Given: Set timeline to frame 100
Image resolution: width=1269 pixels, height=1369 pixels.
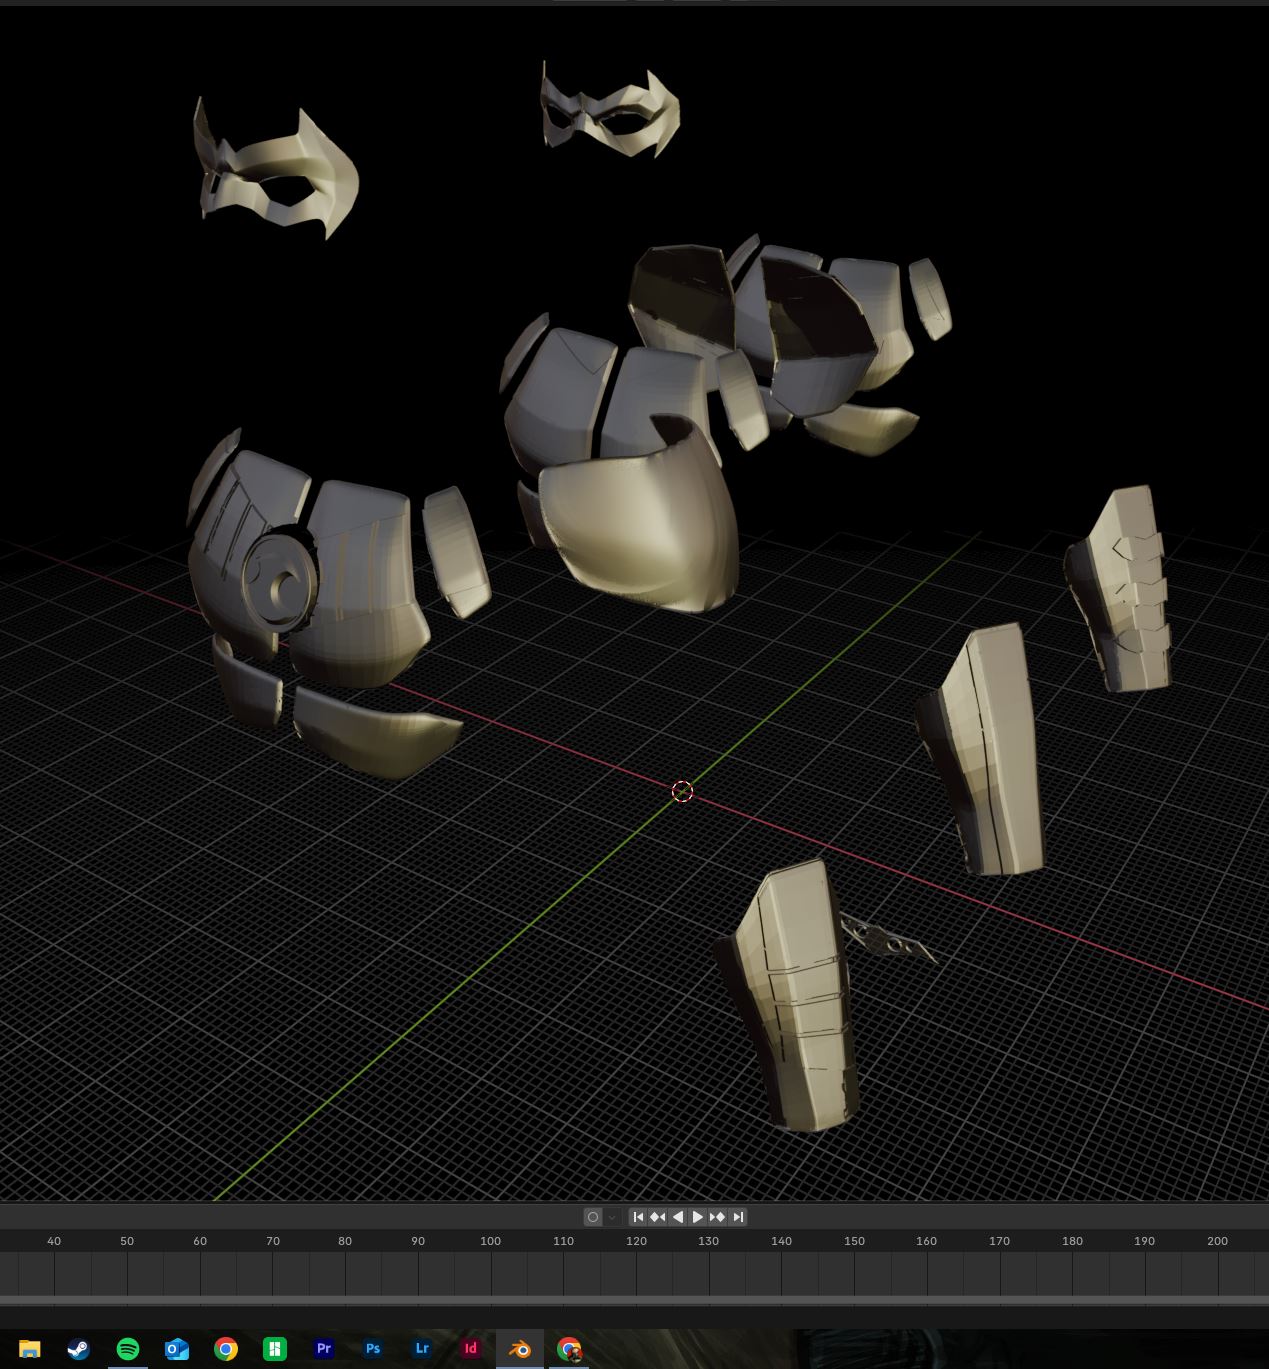Looking at the screenshot, I should (x=490, y=1241).
